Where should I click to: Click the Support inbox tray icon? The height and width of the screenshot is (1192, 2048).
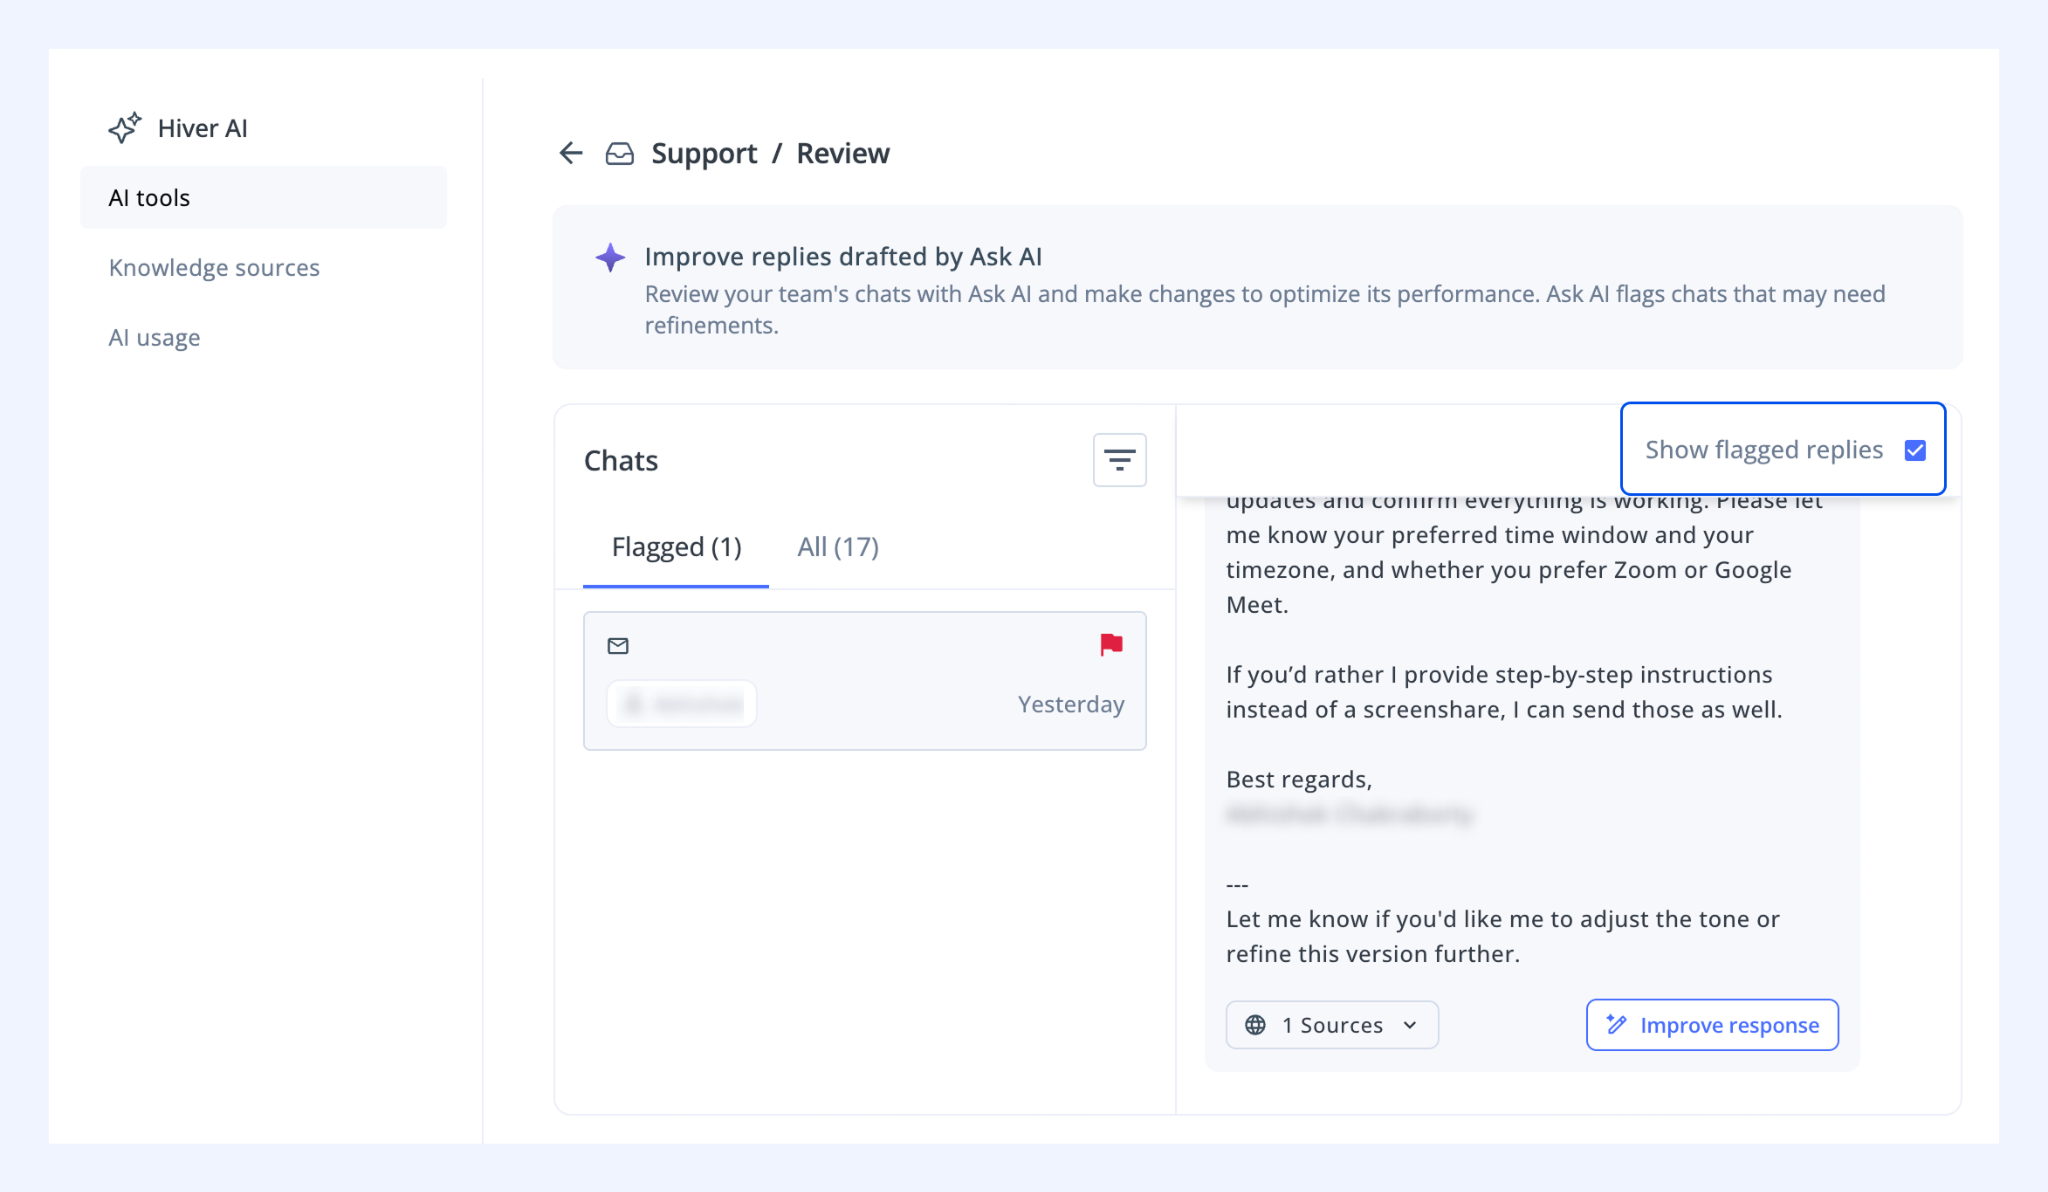tap(620, 153)
